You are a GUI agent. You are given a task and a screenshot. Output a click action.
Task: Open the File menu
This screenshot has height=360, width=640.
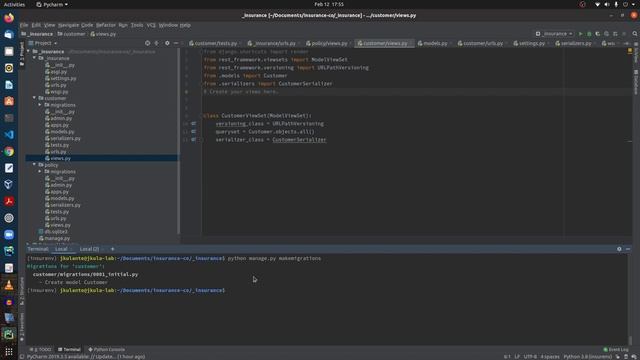[24, 25]
